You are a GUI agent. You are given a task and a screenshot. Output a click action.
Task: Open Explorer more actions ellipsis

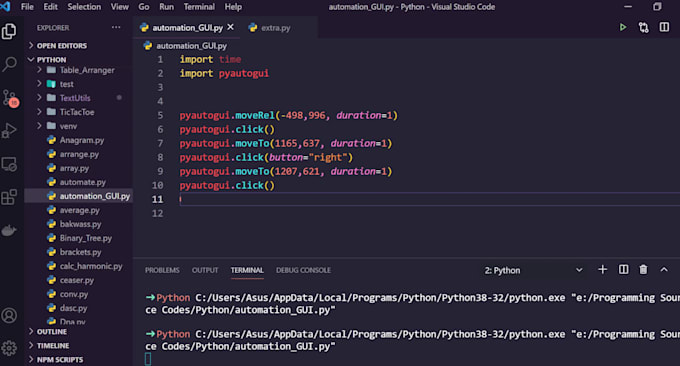116,27
